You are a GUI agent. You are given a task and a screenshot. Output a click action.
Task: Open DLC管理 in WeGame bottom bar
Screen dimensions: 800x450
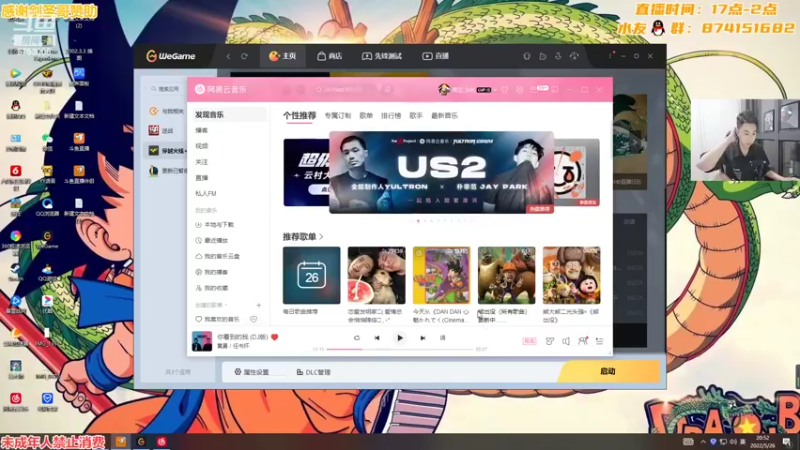pos(313,372)
